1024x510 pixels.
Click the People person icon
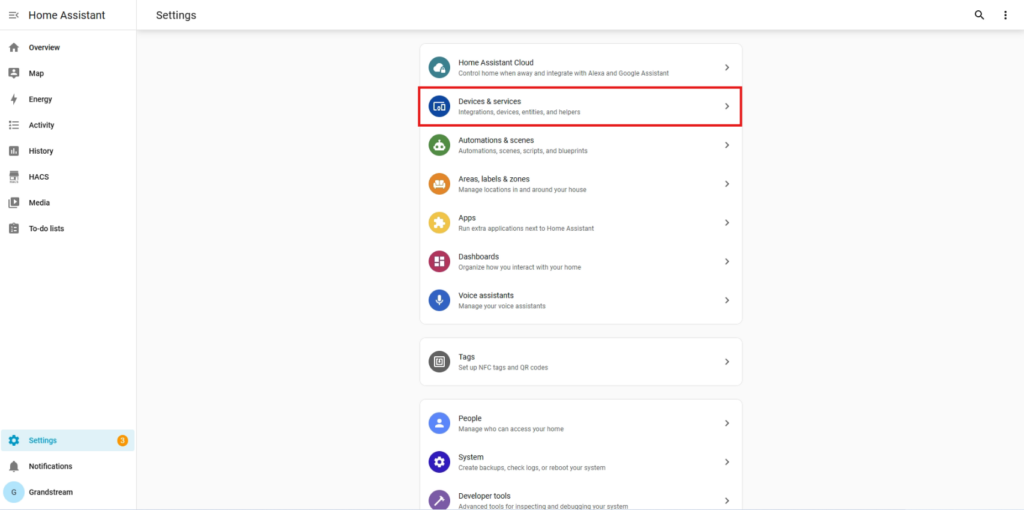click(440, 423)
